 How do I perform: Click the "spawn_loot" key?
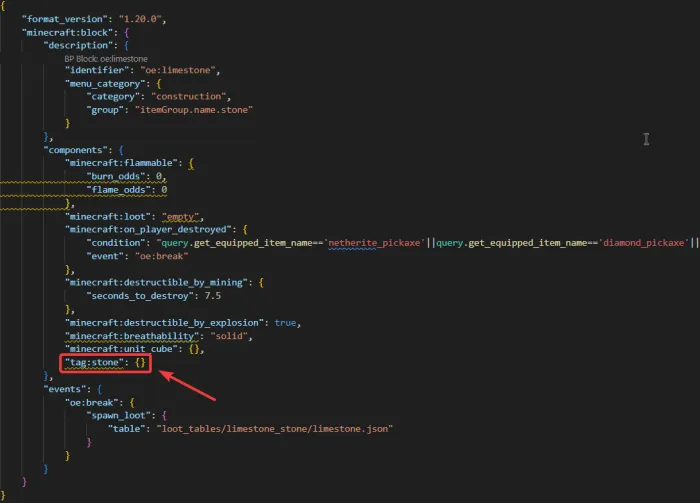[118, 416]
